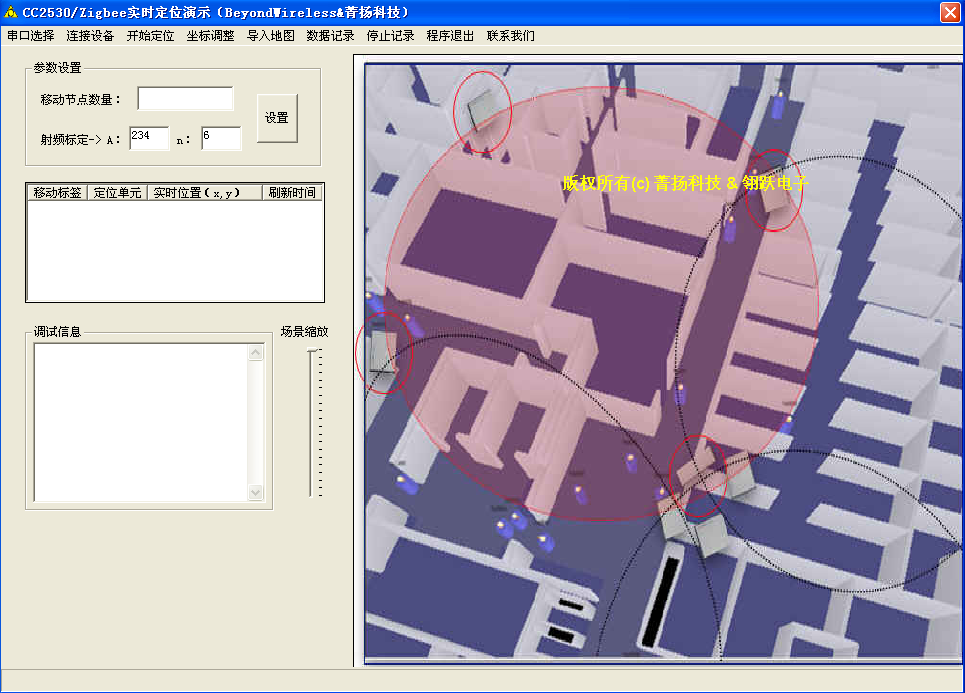
Task: Focus the 移动节点数量 input field
Action: [185, 98]
